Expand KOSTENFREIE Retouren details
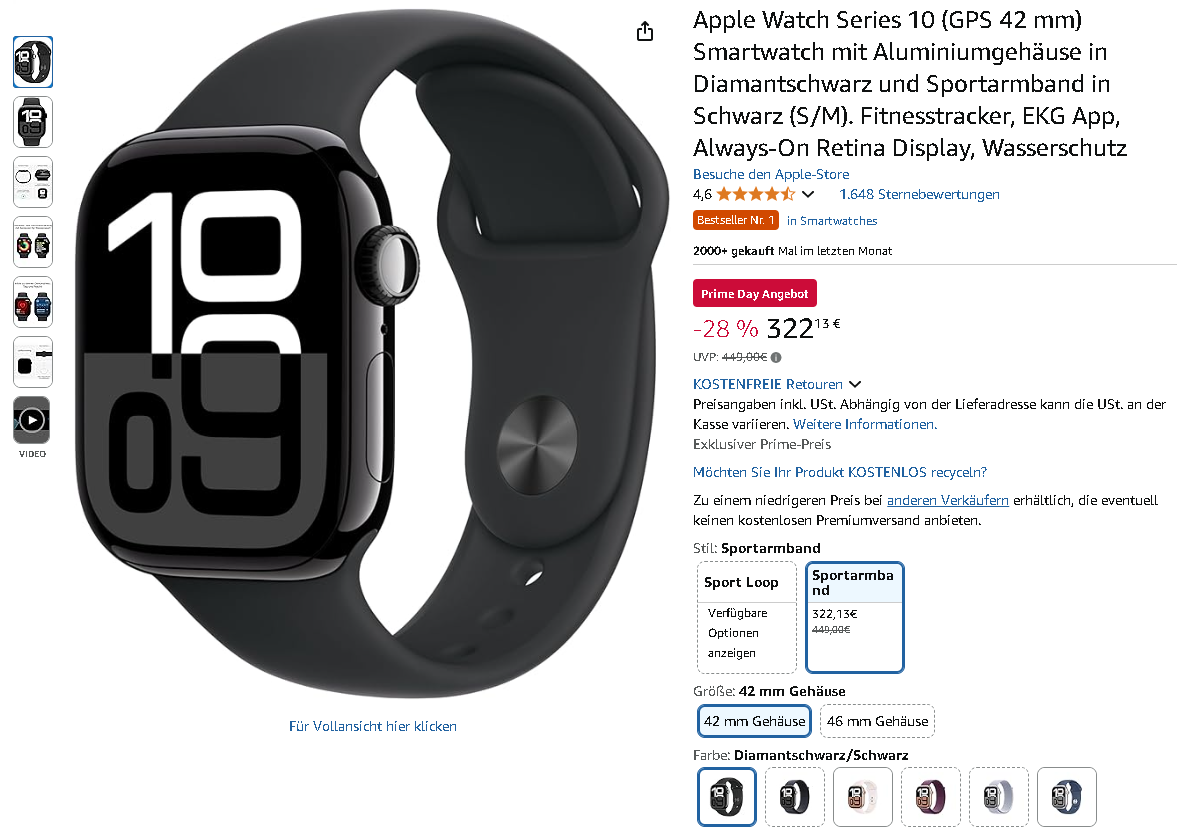This screenshot has height=834, width=1179. pos(776,384)
